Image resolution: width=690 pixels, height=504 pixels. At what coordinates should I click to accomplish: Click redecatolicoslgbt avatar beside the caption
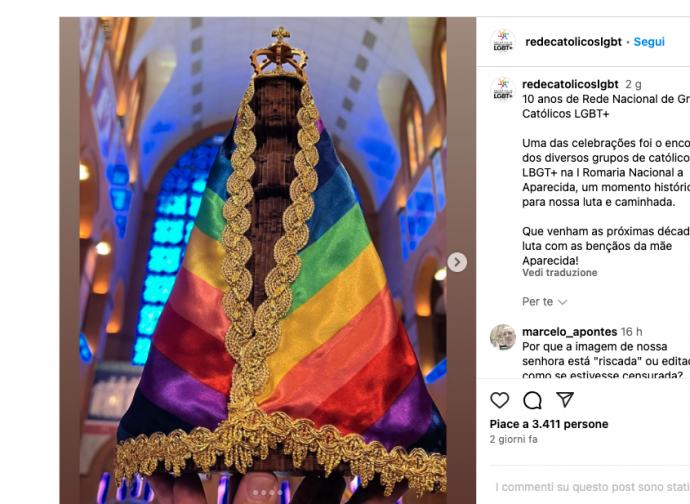[x=503, y=90]
